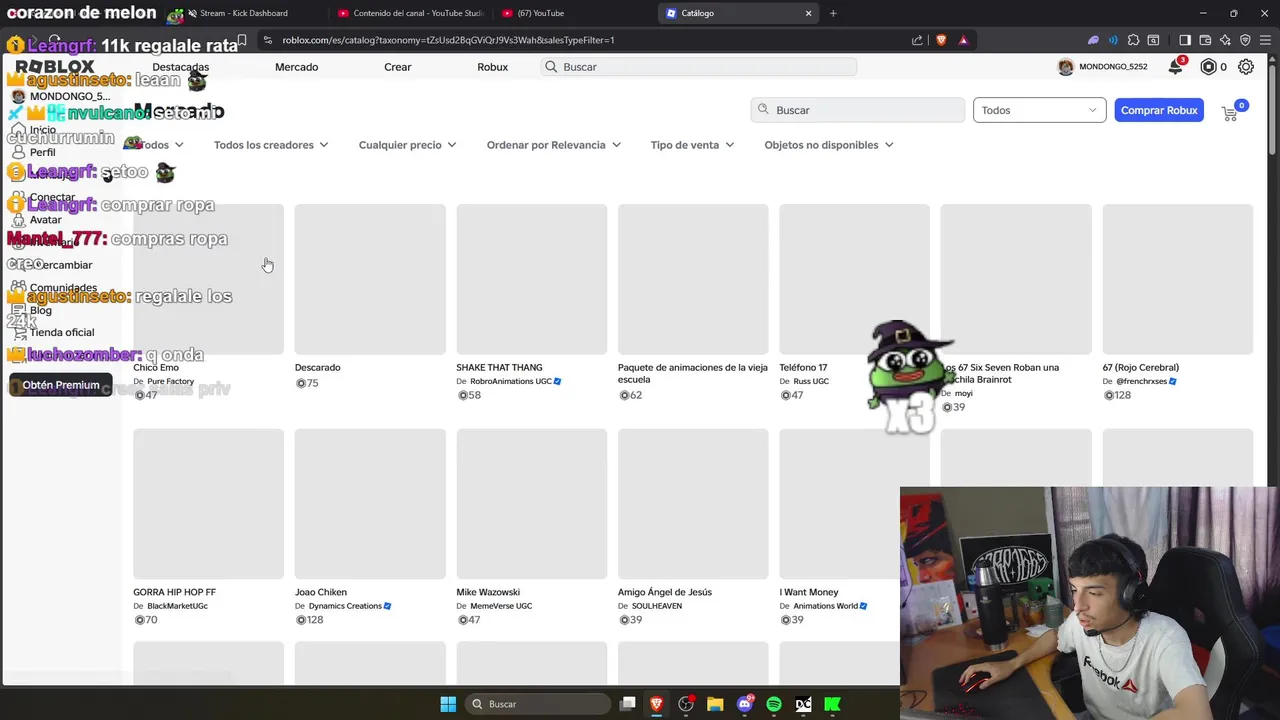Open Tienda oficial in sidebar
The image size is (1280, 720).
click(62, 332)
